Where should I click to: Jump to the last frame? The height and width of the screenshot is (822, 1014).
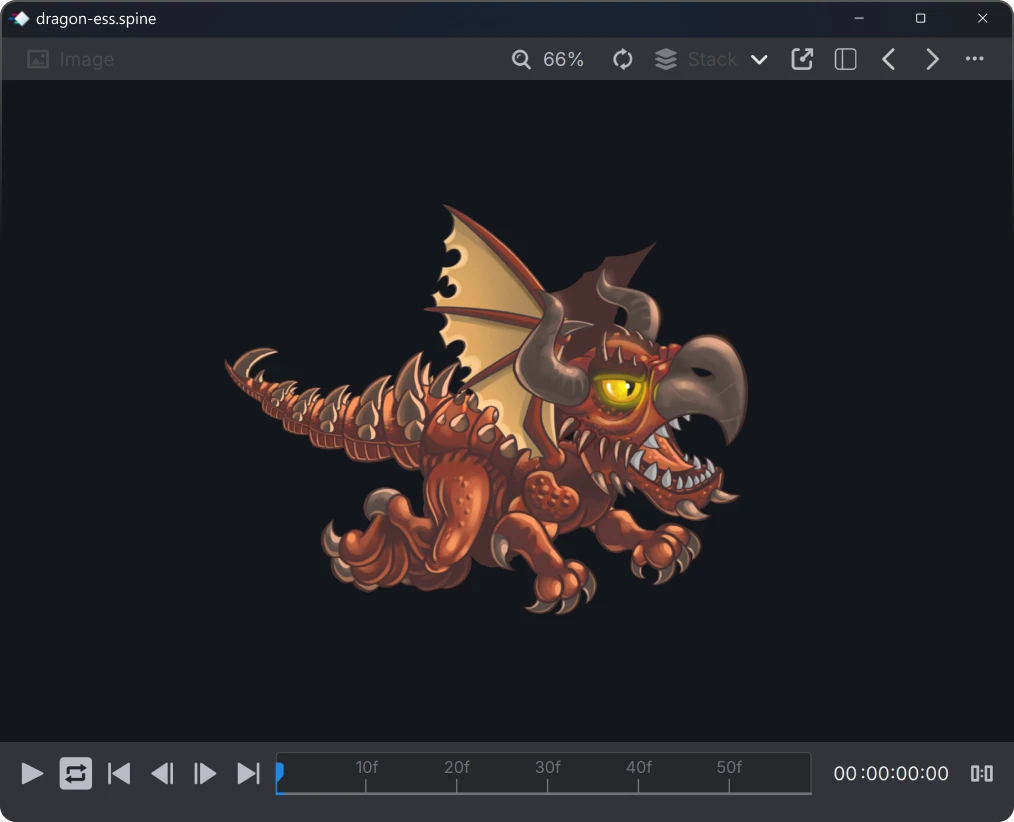click(248, 773)
